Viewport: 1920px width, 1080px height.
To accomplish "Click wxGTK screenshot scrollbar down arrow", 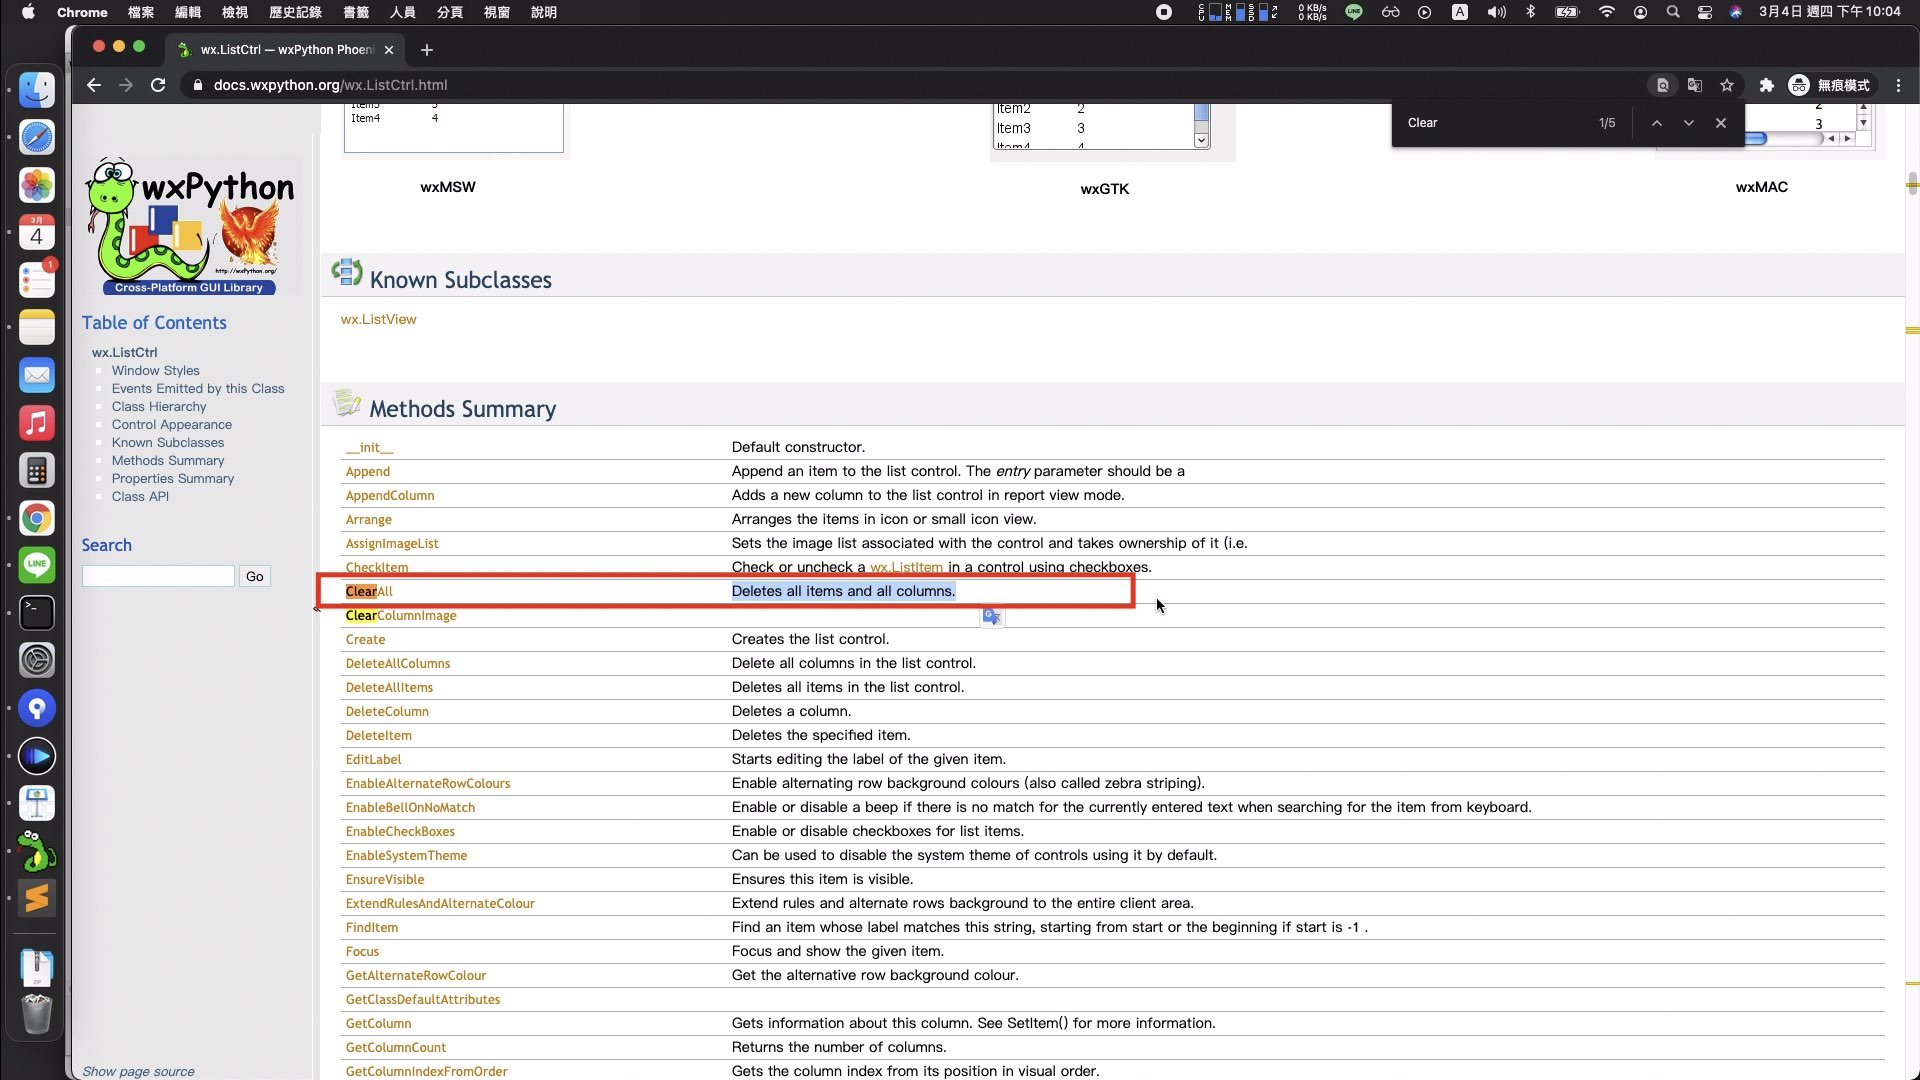I will click(x=1201, y=140).
